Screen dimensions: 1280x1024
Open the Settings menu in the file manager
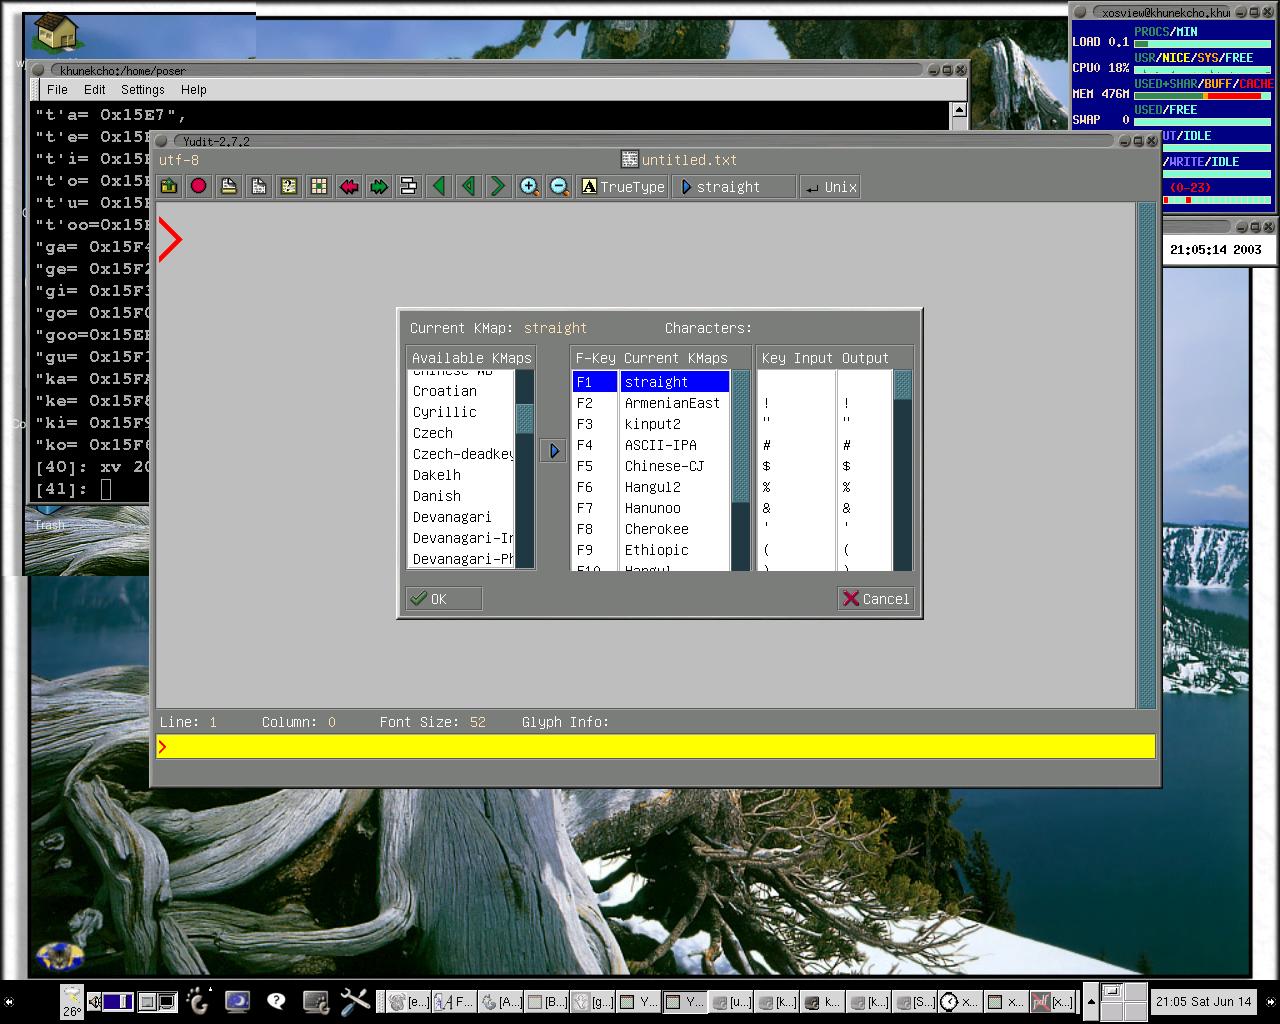[x=142, y=90]
